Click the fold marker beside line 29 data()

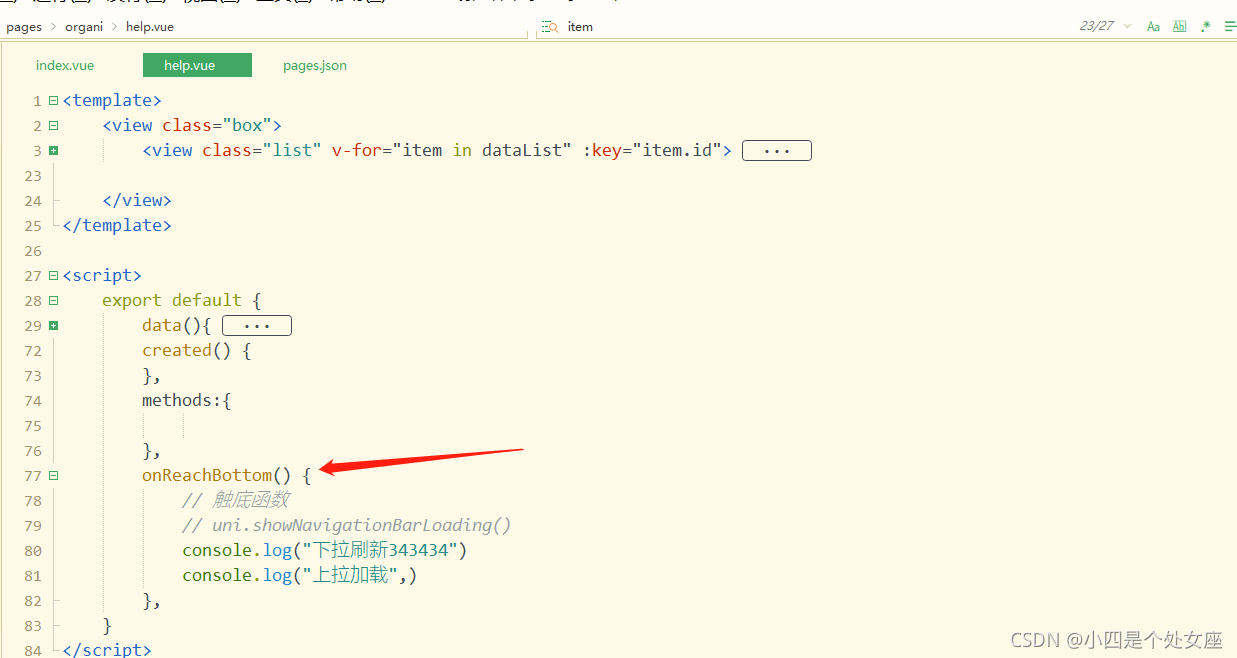pyautogui.click(x=53, y=325)
